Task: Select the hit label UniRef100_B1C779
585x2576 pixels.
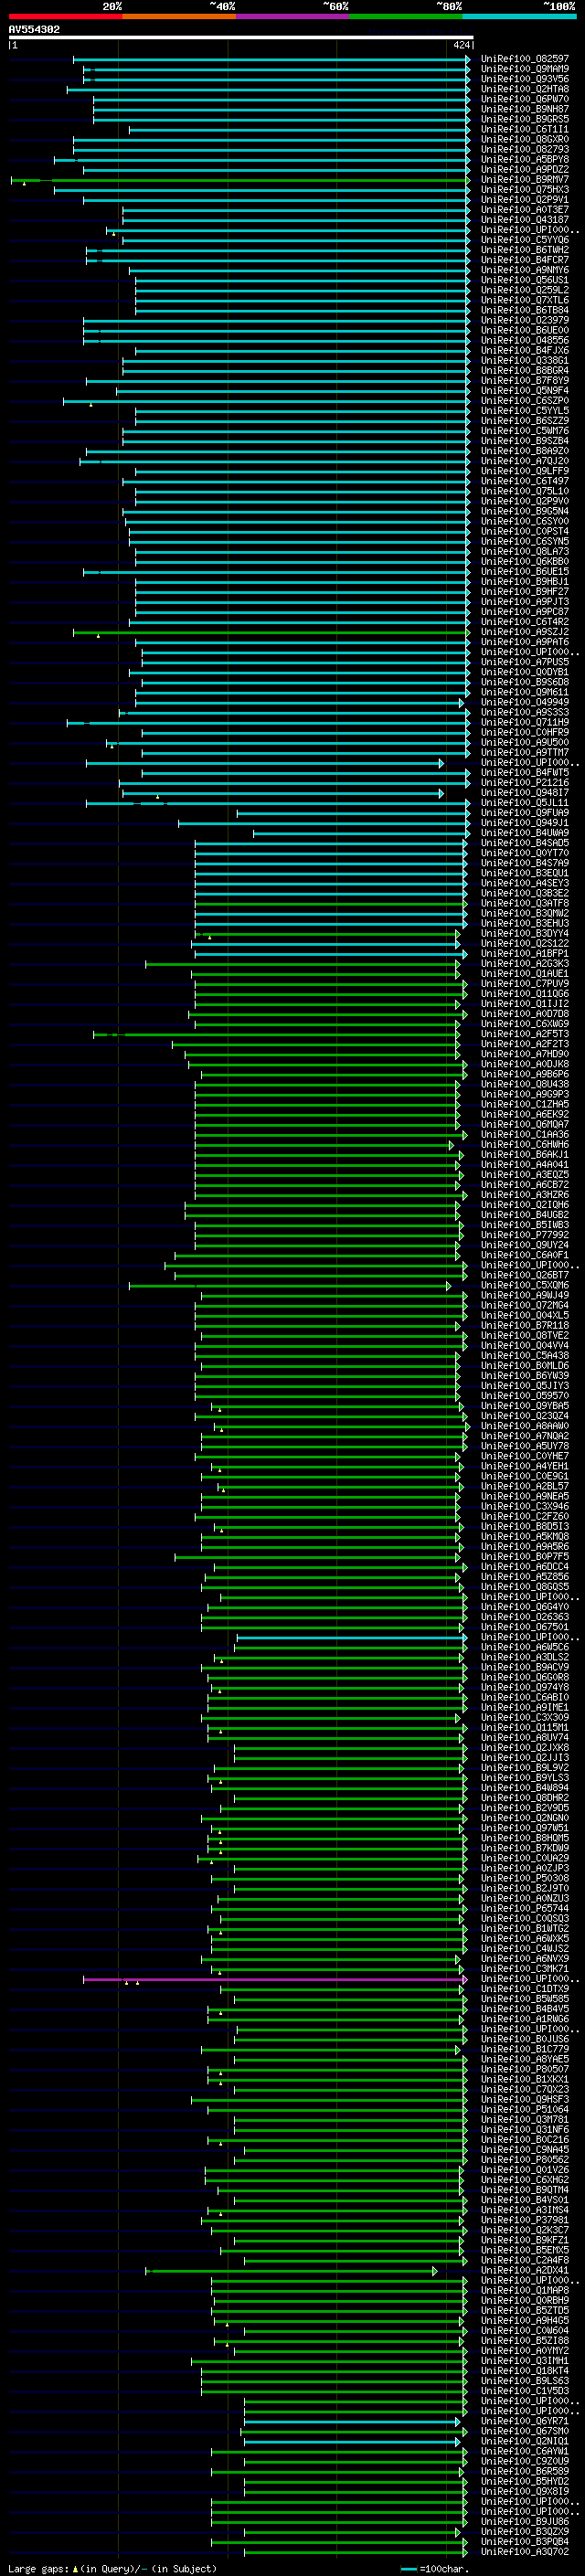Action: 525,2049
